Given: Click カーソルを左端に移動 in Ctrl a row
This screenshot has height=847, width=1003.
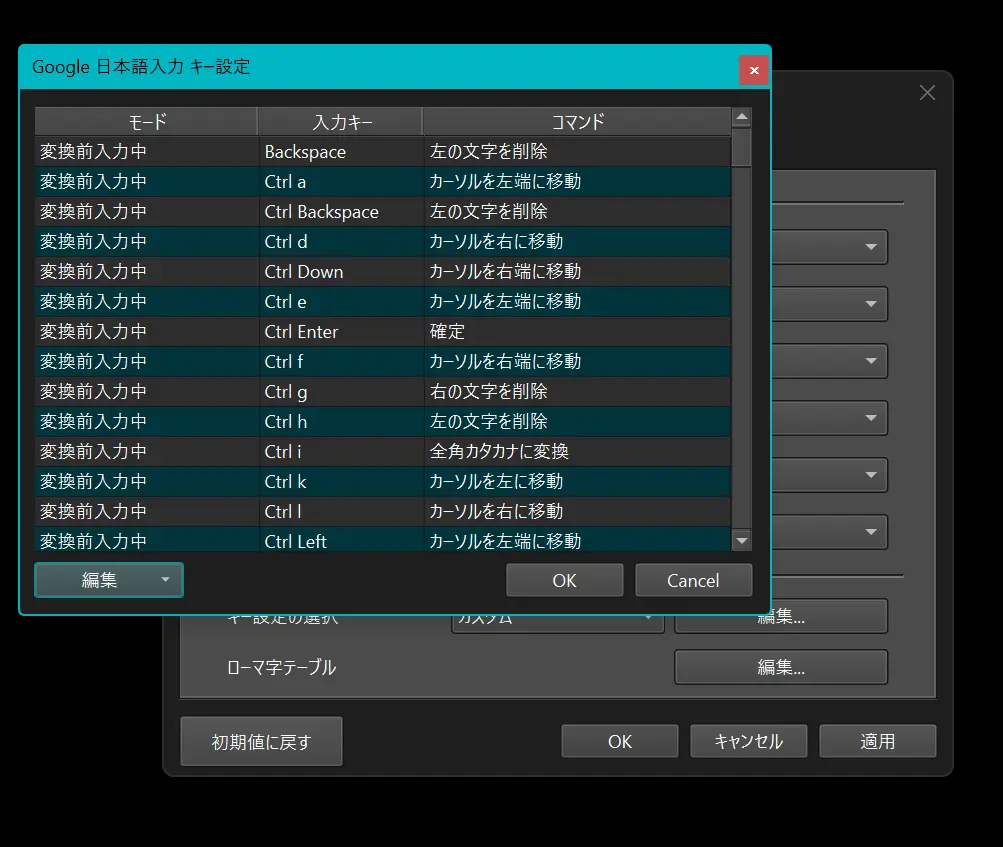Looking at the screenshot, I should point(577,182).
